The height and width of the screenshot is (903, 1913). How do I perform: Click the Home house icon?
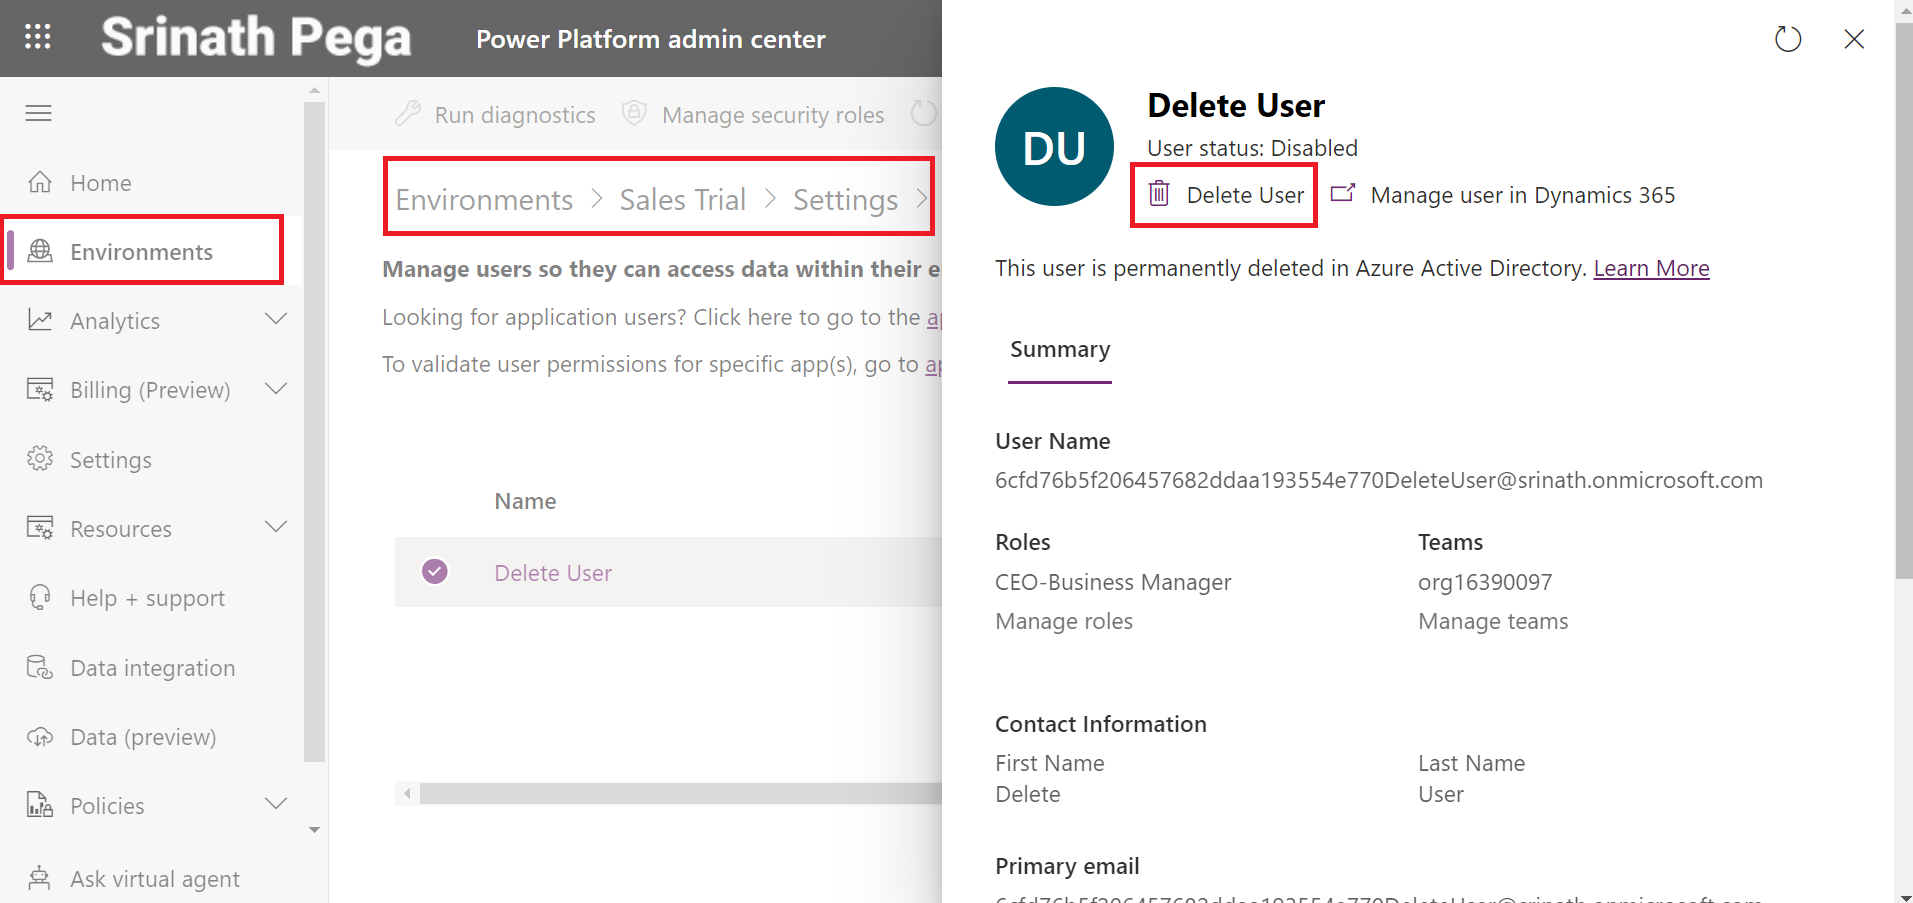pos(40,182)
